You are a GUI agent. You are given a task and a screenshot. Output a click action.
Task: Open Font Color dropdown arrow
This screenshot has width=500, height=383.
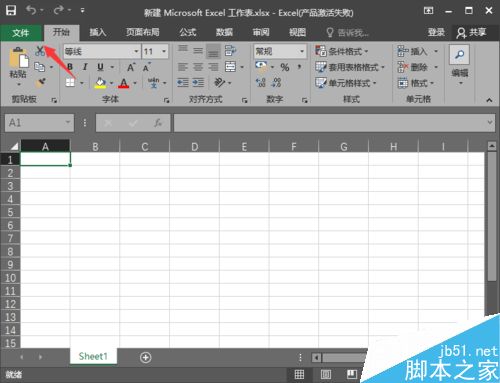(135, 83)
